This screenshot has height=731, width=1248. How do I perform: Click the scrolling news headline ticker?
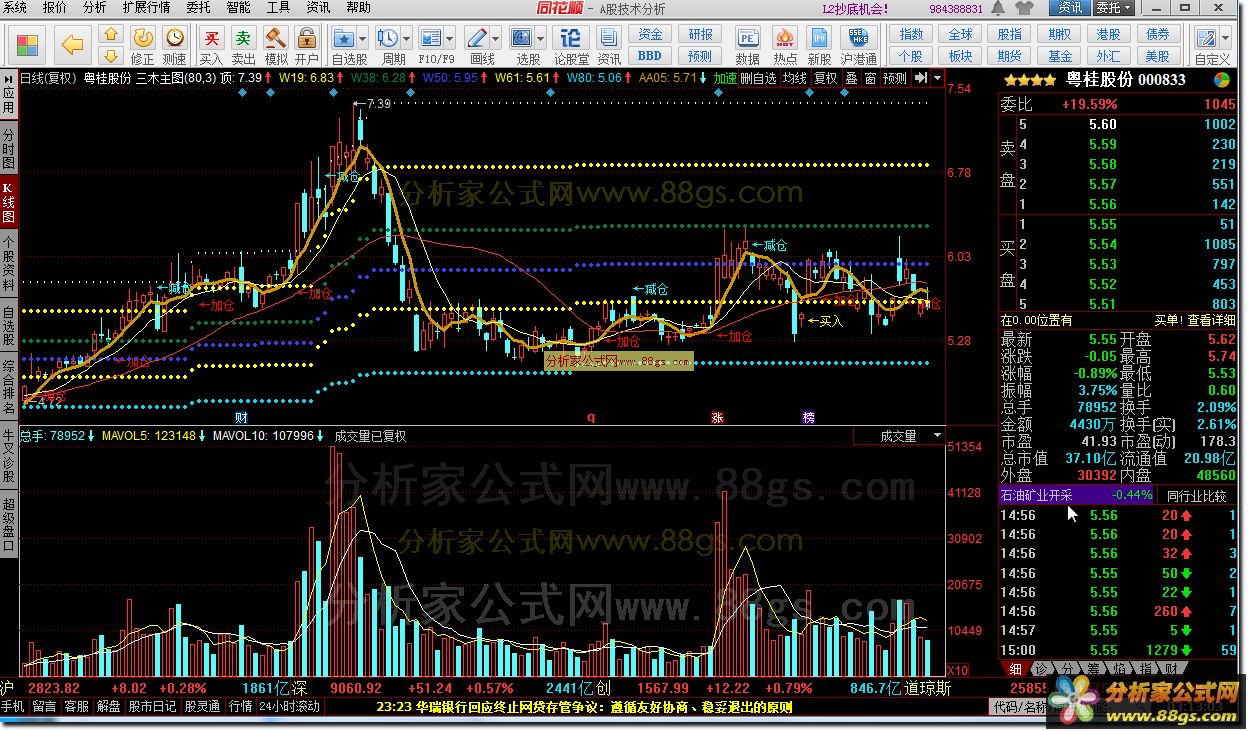(x=585, y=707)
